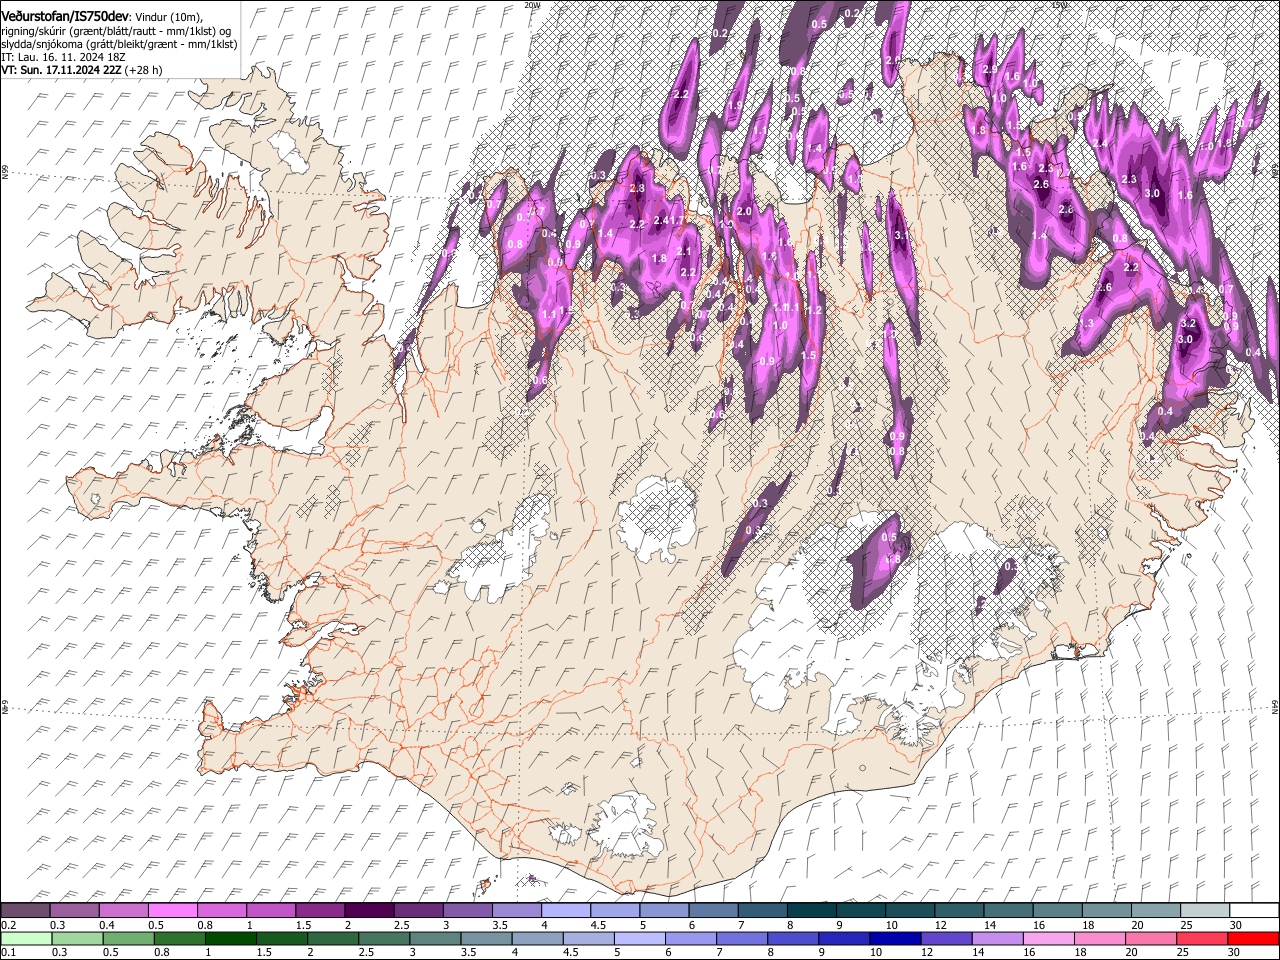Viewport: 1280px width, 960px height.
Task: Click the upper-row swatch labeled 0.8
Action: click(222, 911)
